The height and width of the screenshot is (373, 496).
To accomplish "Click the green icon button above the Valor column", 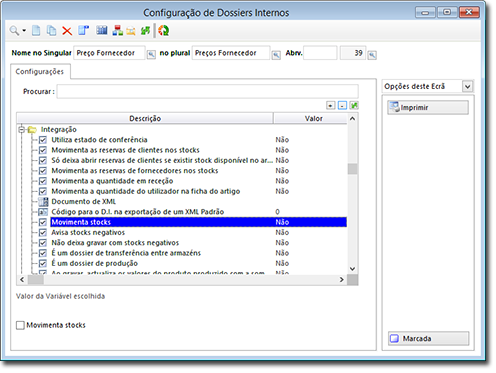I will [x=354, y=106].
